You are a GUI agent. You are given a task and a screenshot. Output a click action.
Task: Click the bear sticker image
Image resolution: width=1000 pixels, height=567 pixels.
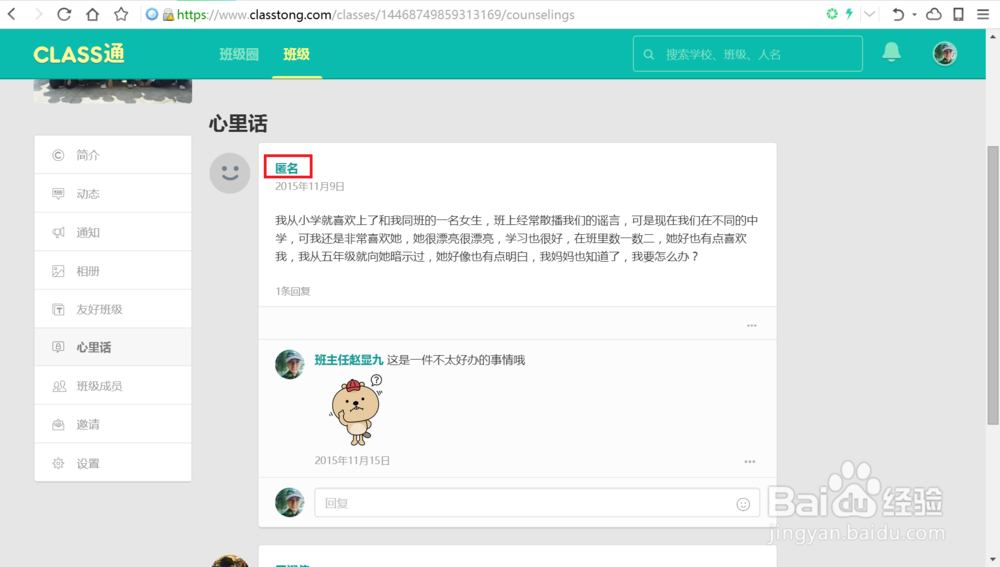click(356, 410)
